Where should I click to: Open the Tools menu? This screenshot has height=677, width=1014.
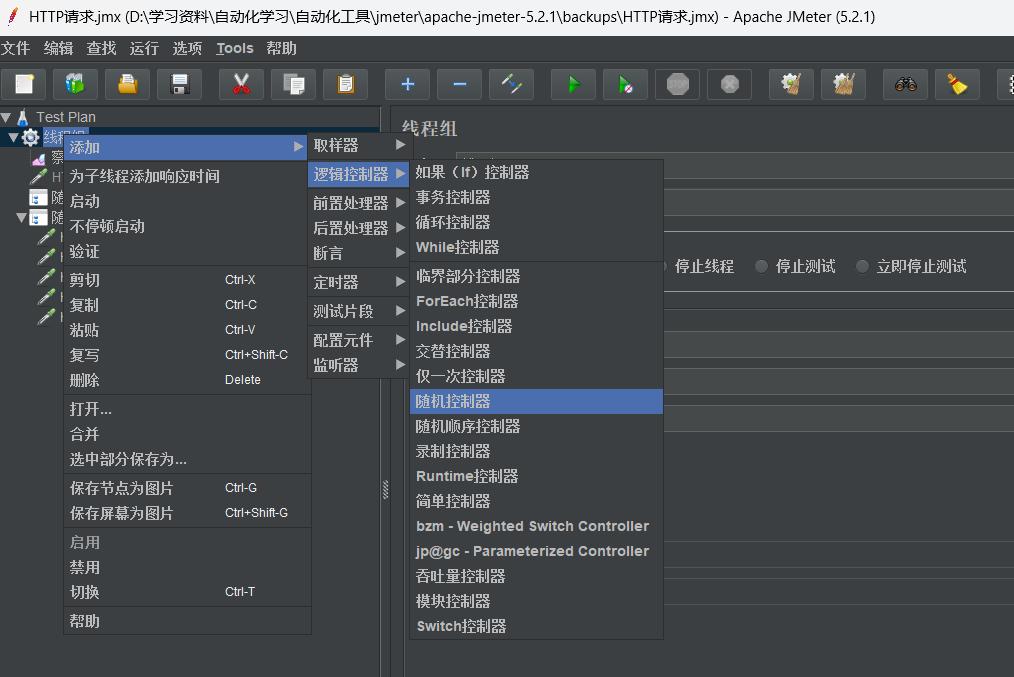[x=235, y=48]
